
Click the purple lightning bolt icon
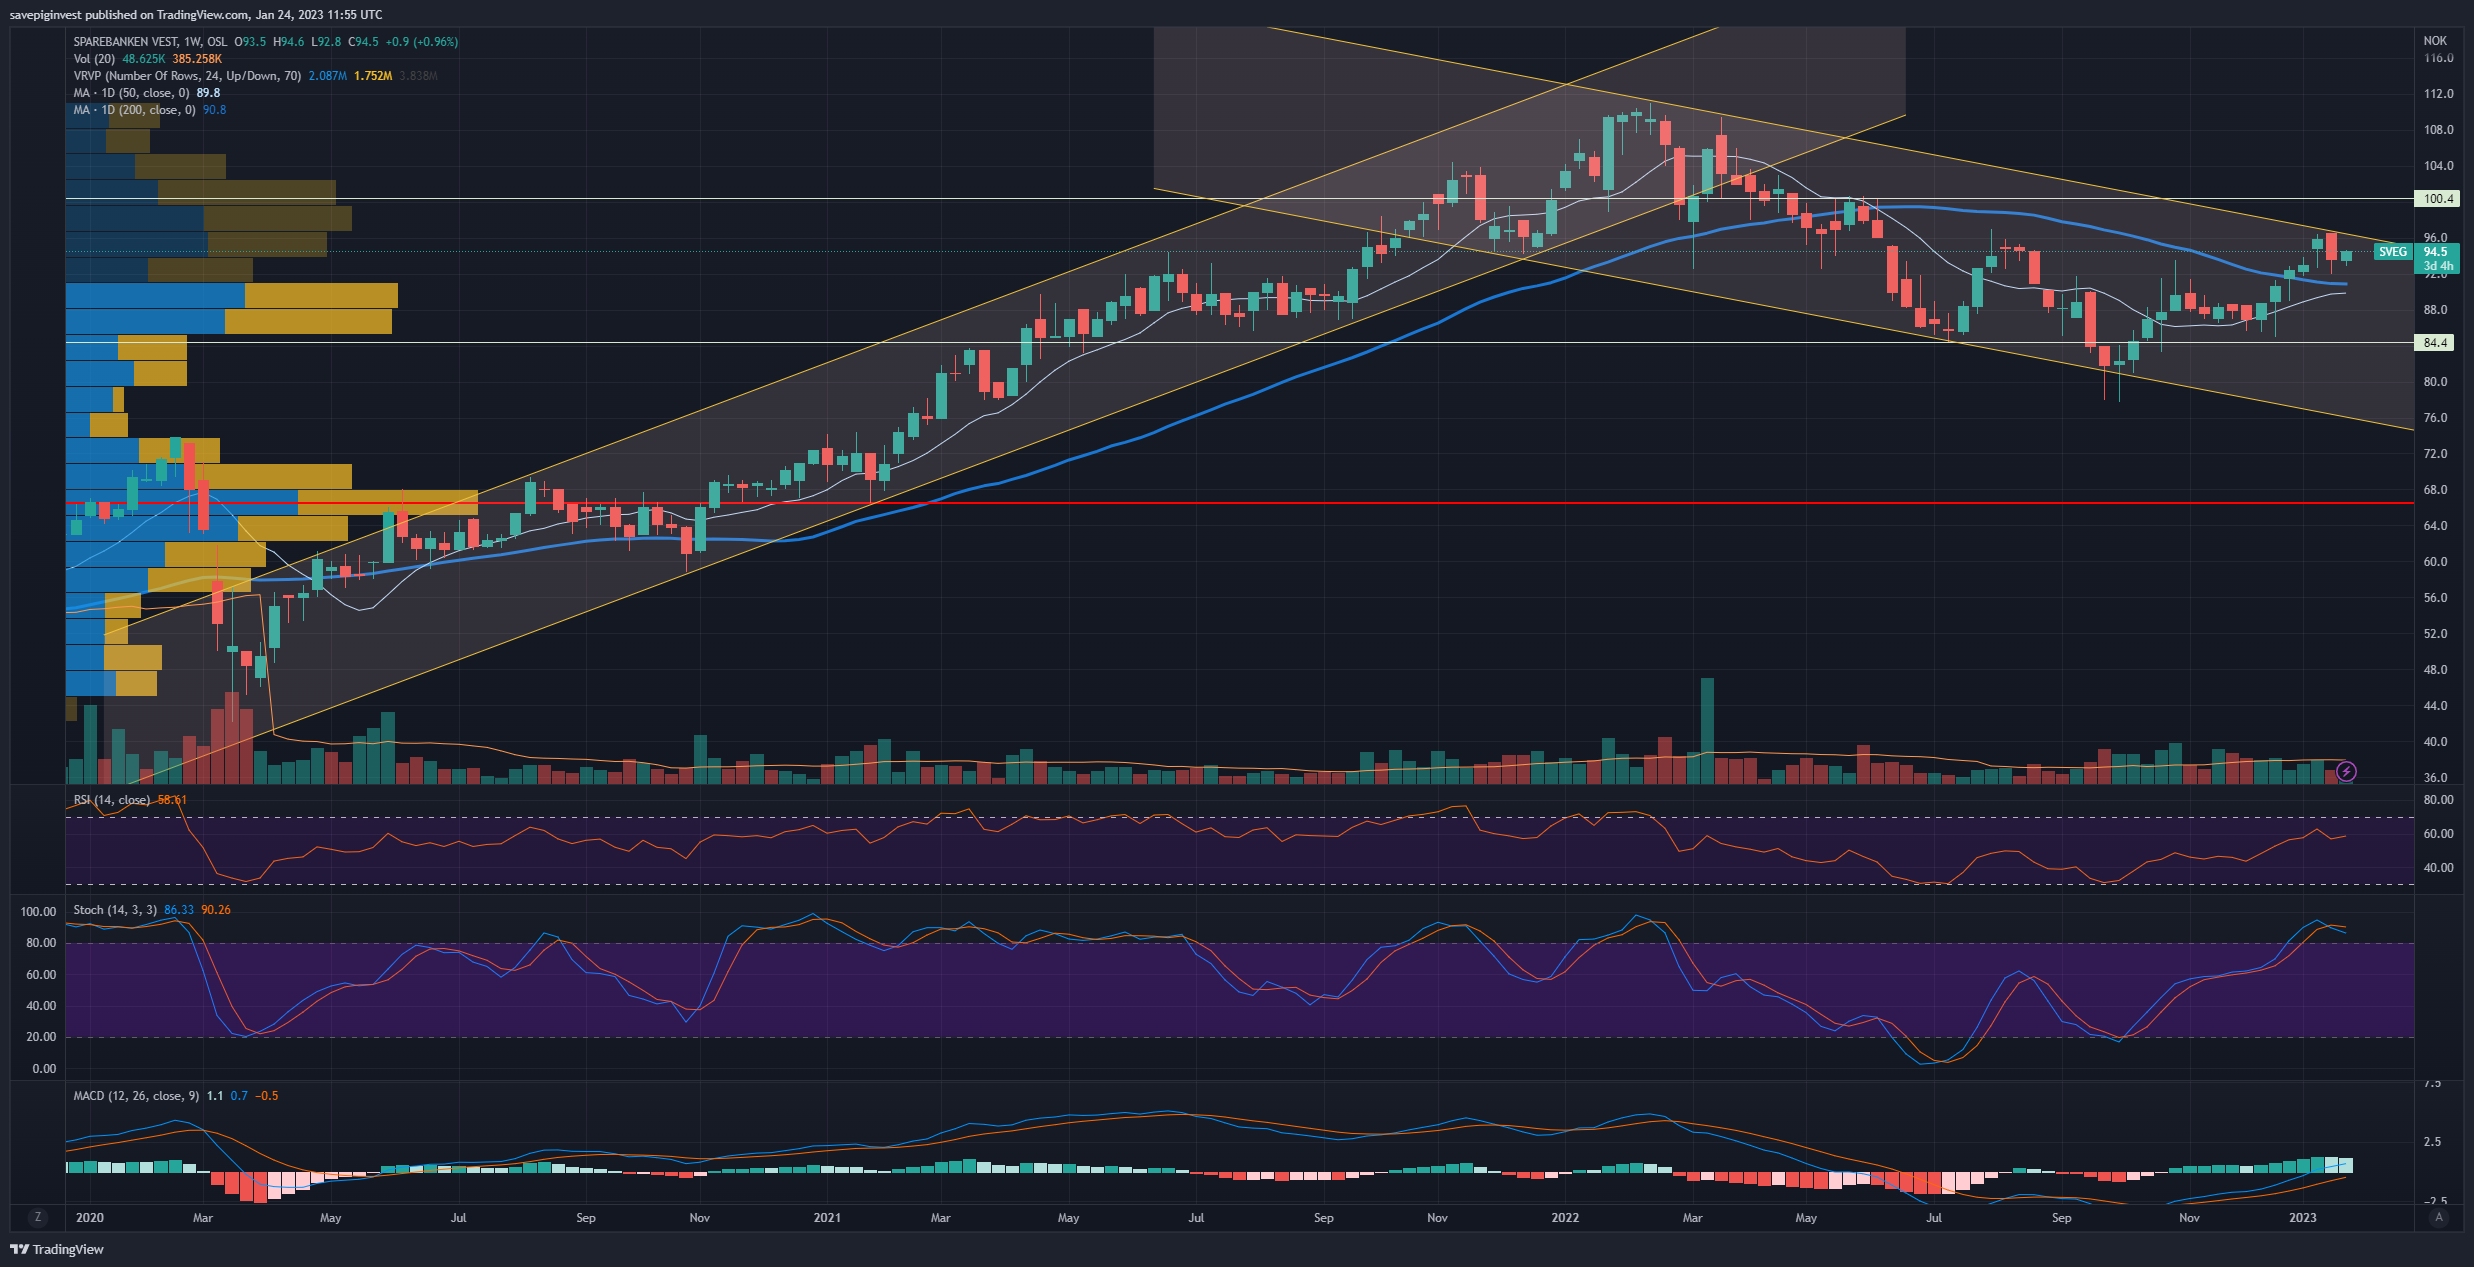[x=2346, y=771]
